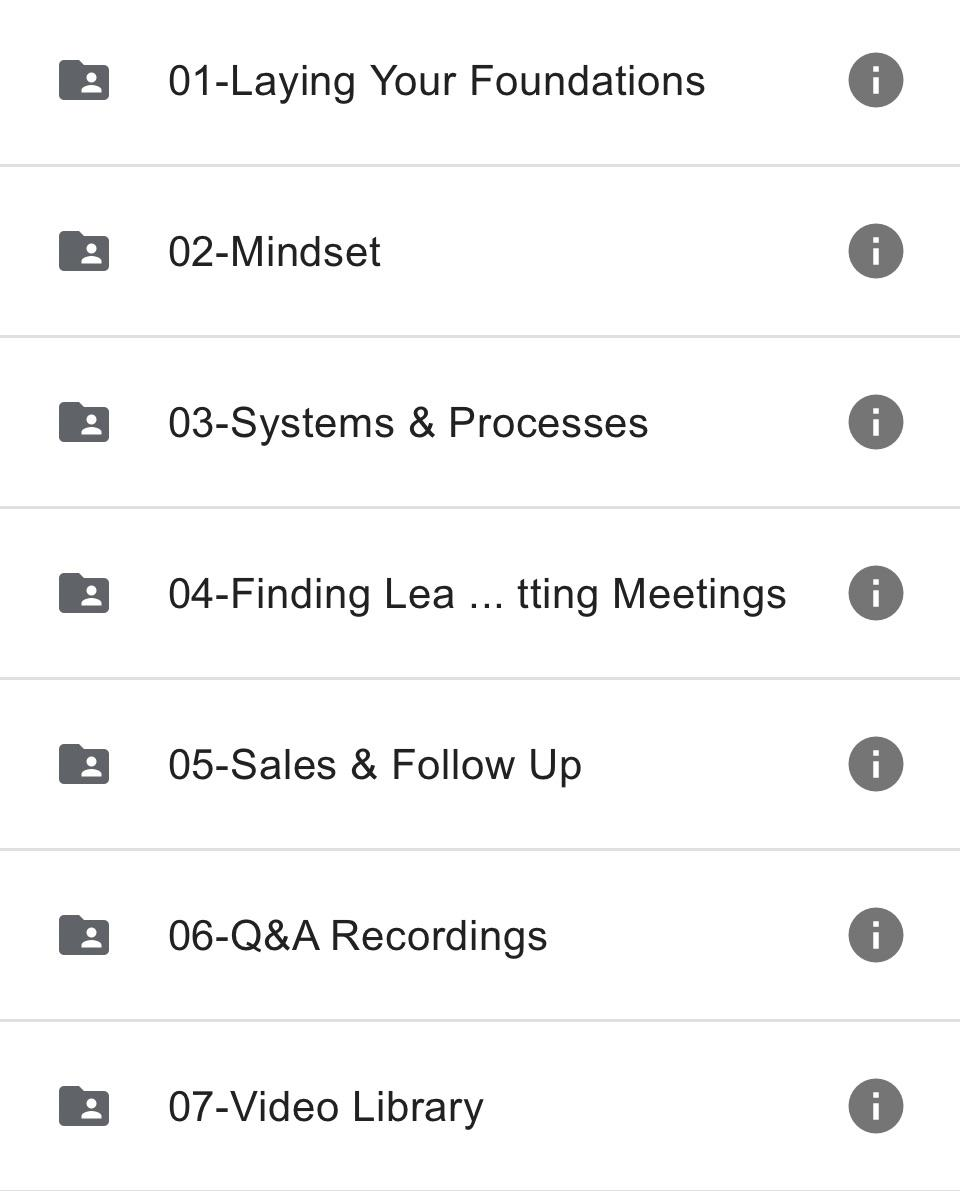Open 01-Laying Your Foundations folder
Screen dimensions: 960x1191
click(x=437, y=82)
